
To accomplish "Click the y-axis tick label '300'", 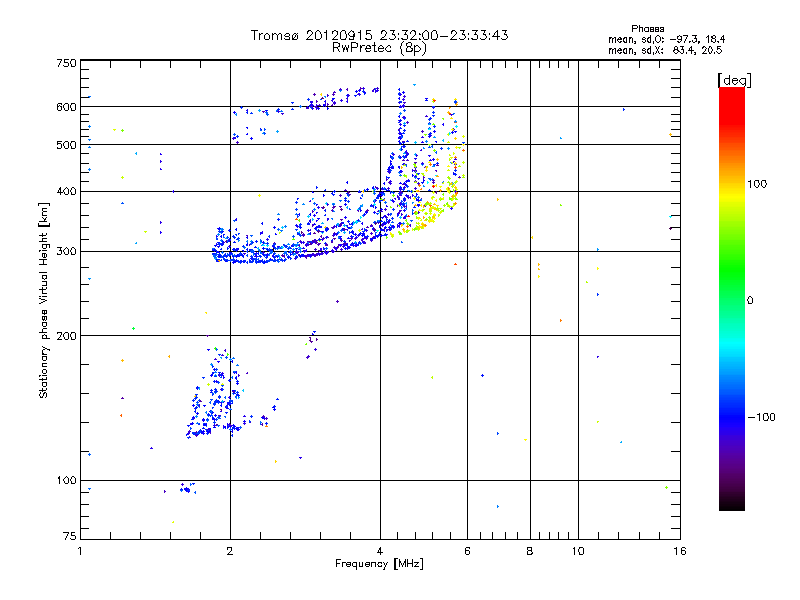I will [x=67, y=252].
